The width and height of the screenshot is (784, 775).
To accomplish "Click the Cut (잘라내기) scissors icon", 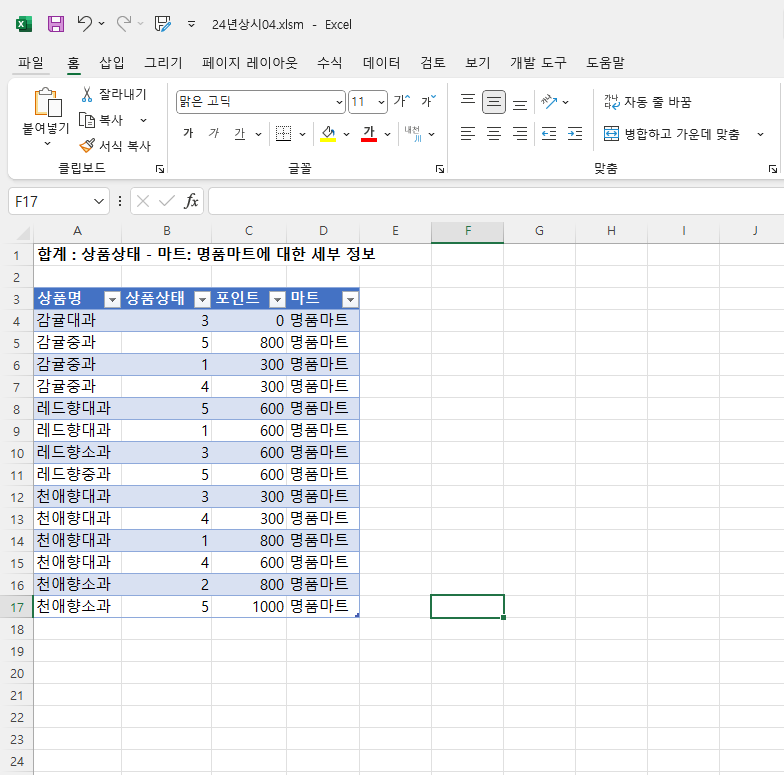I will coord(87,94).
